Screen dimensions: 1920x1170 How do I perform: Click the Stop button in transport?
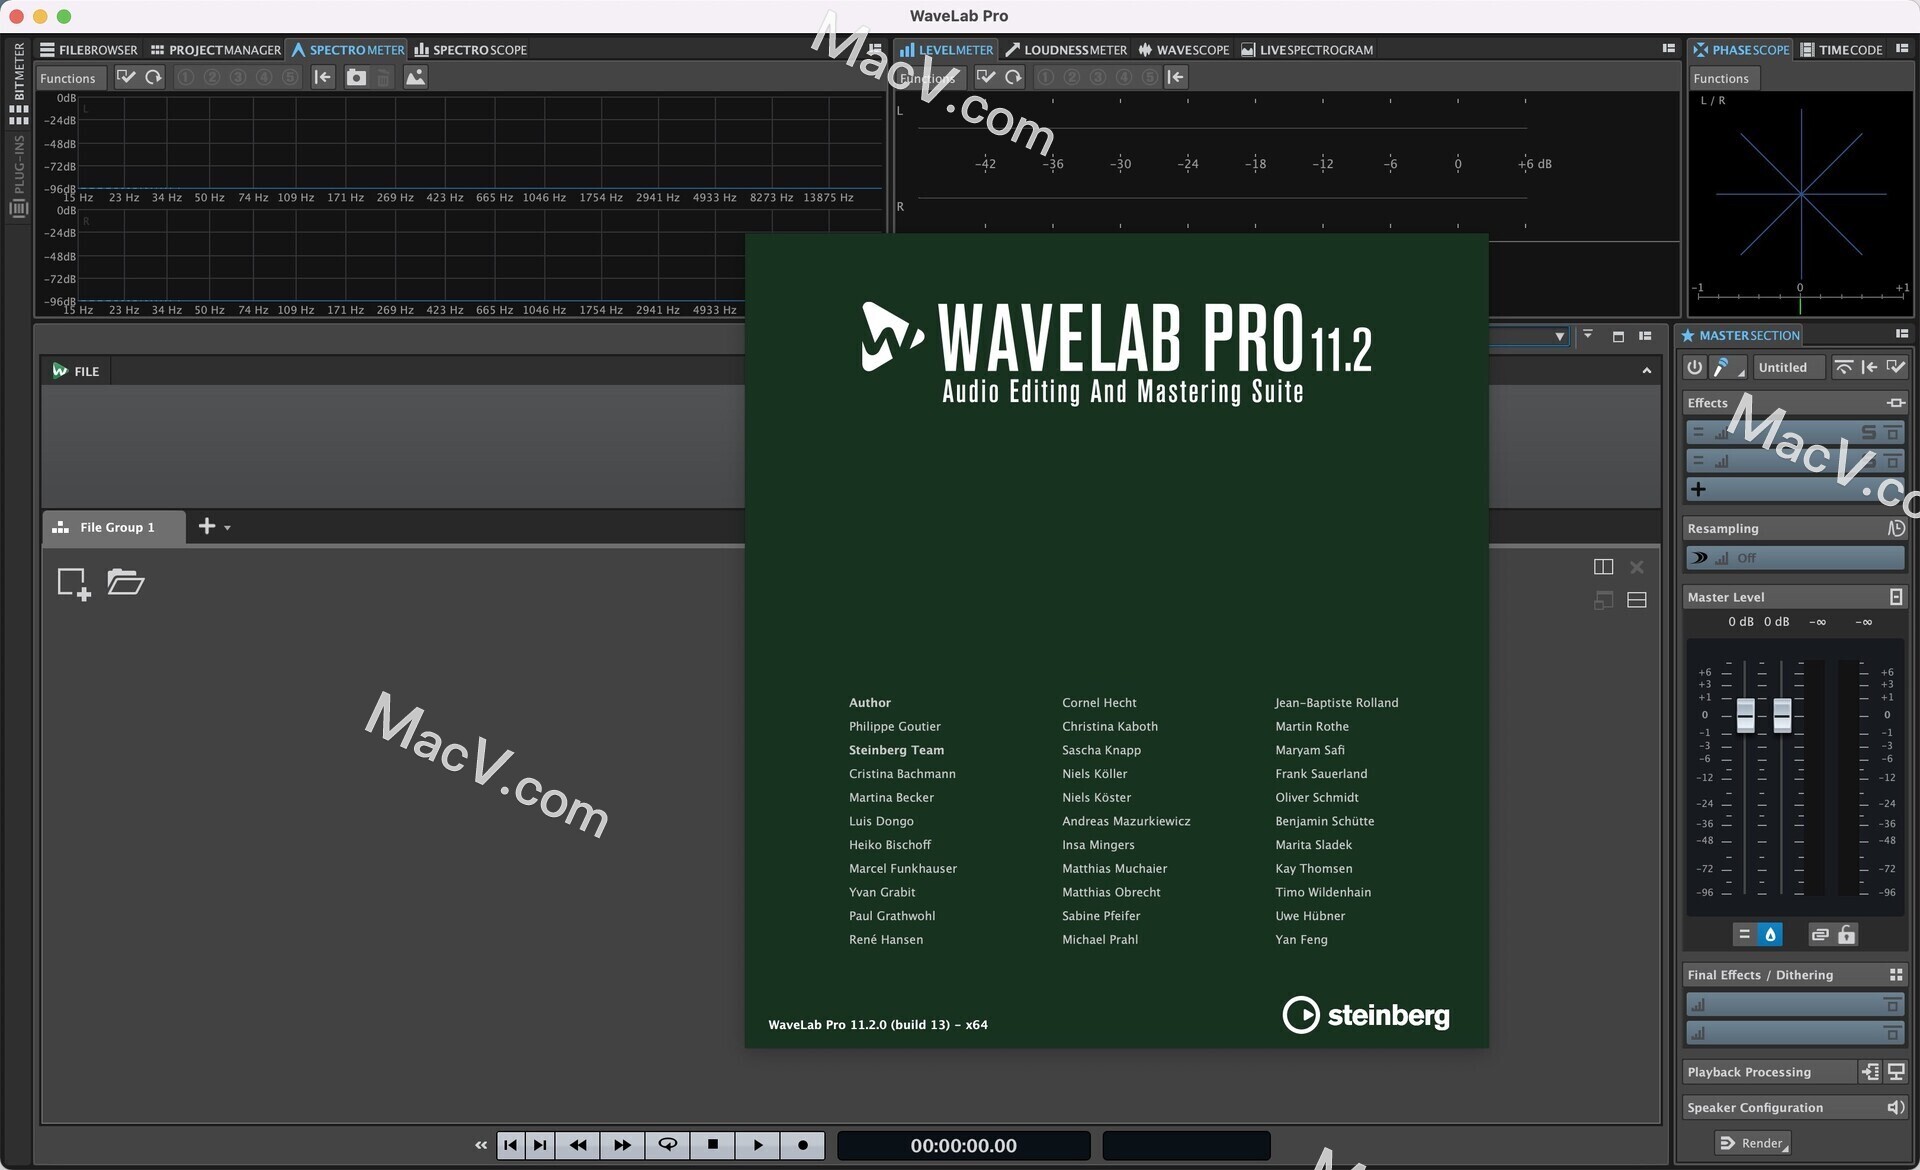pos(712,1145)
